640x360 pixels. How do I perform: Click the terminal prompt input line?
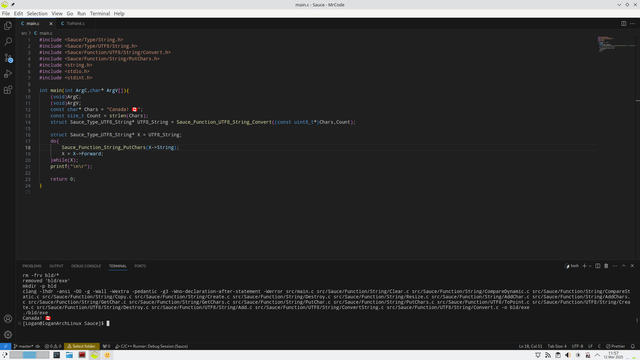click(x=65, y=323)
